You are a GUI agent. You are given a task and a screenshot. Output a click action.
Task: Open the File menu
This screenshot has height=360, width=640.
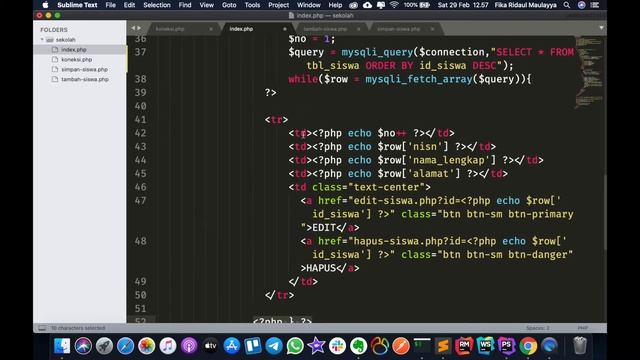point(111,5)
